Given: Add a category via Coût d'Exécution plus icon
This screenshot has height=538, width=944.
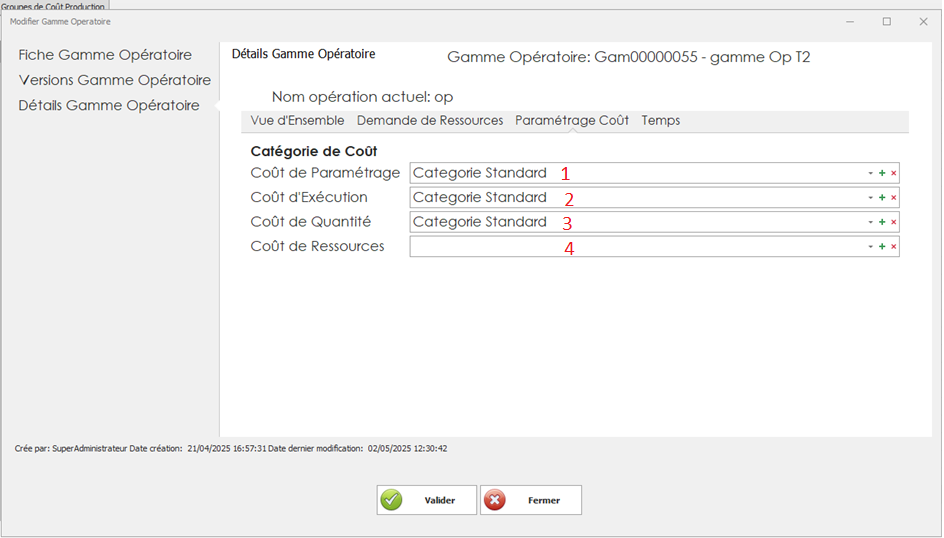Looking at the screenshot, I should (x=882, y=198).
